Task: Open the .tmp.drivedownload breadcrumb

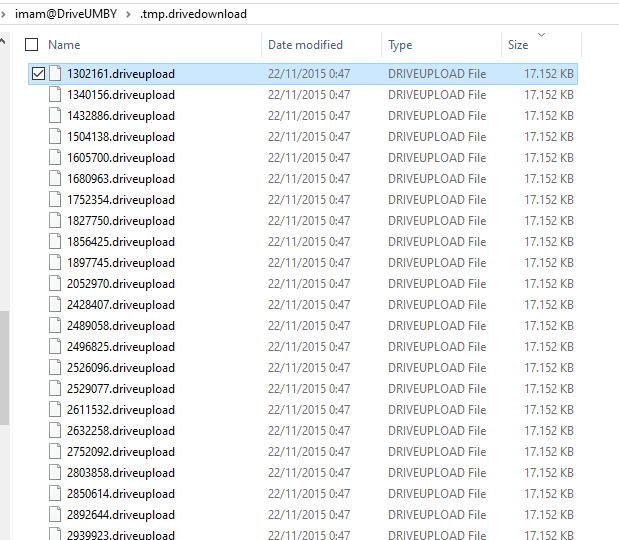Action: pos(193,14)
